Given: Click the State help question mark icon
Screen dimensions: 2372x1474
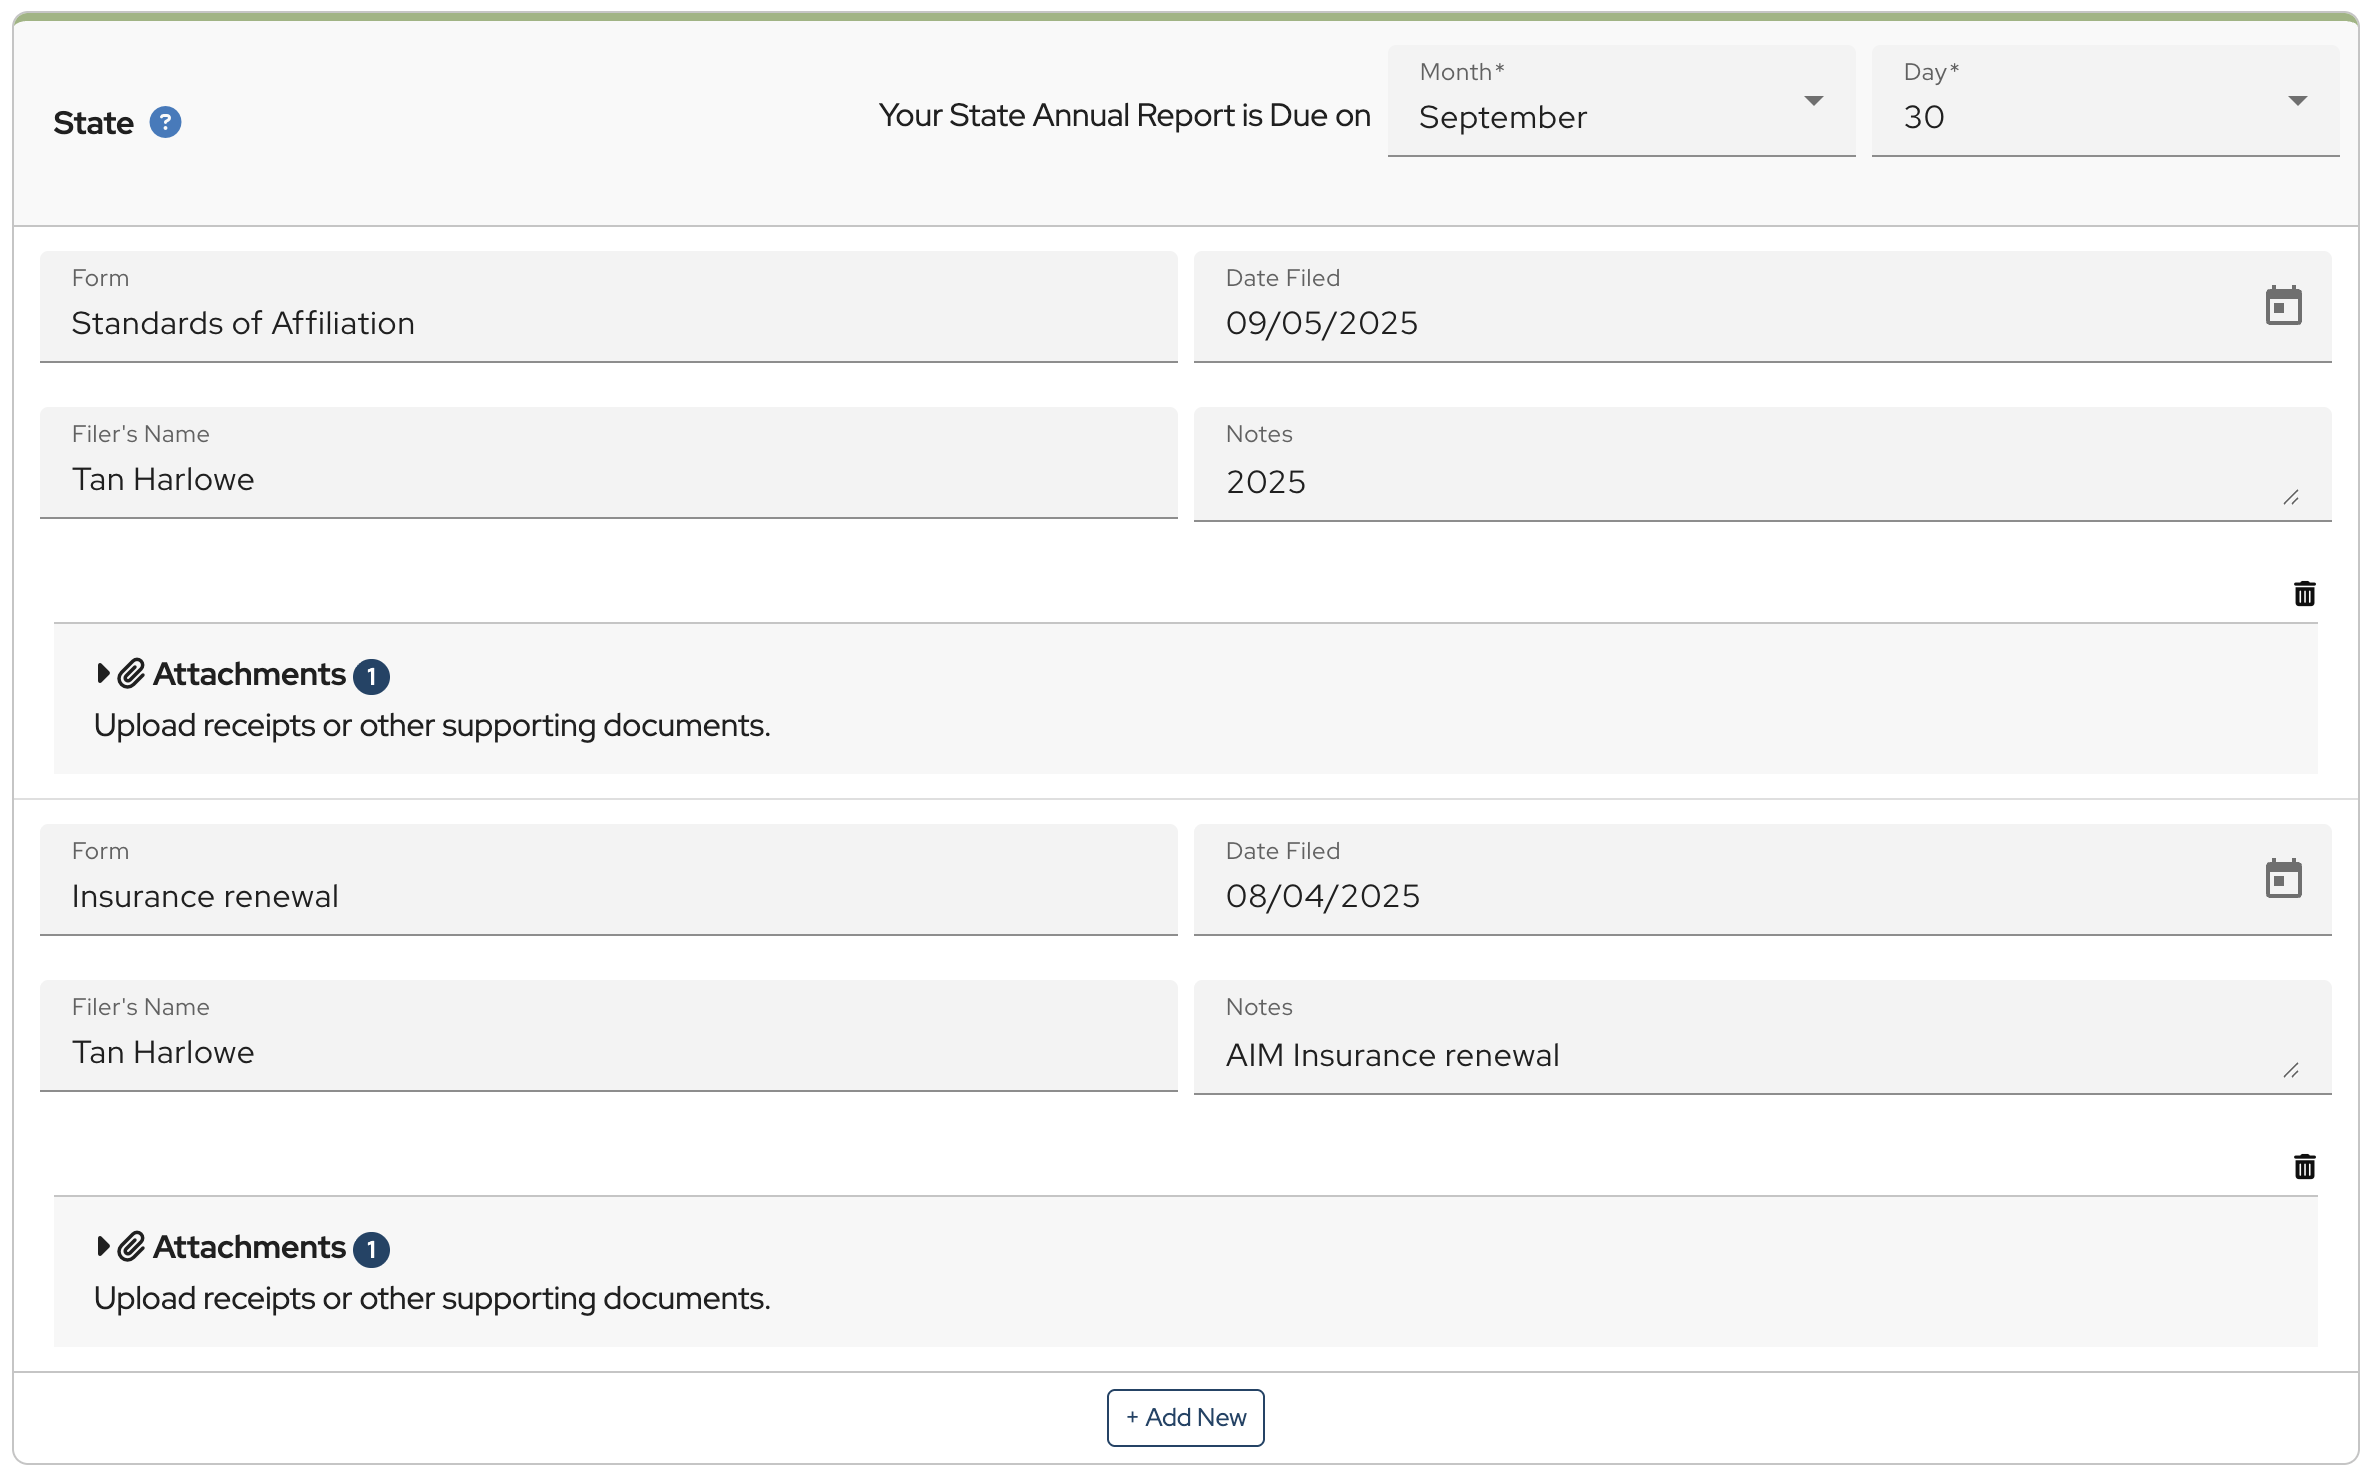Looking at the screenshot, I should (x=165, y=122).
